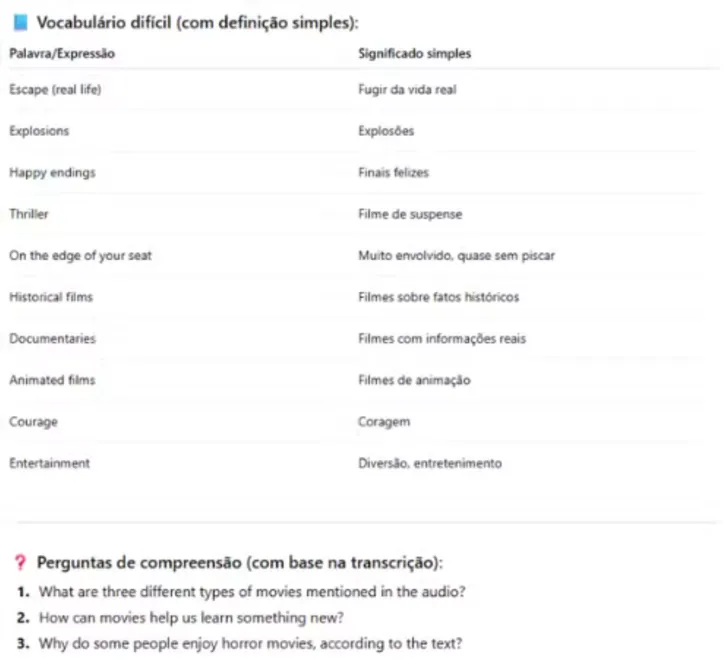The width and height of the screenshot is (724, 668).
Task: Click the definition Fugir da vida real
Action: tap(407, 90)
